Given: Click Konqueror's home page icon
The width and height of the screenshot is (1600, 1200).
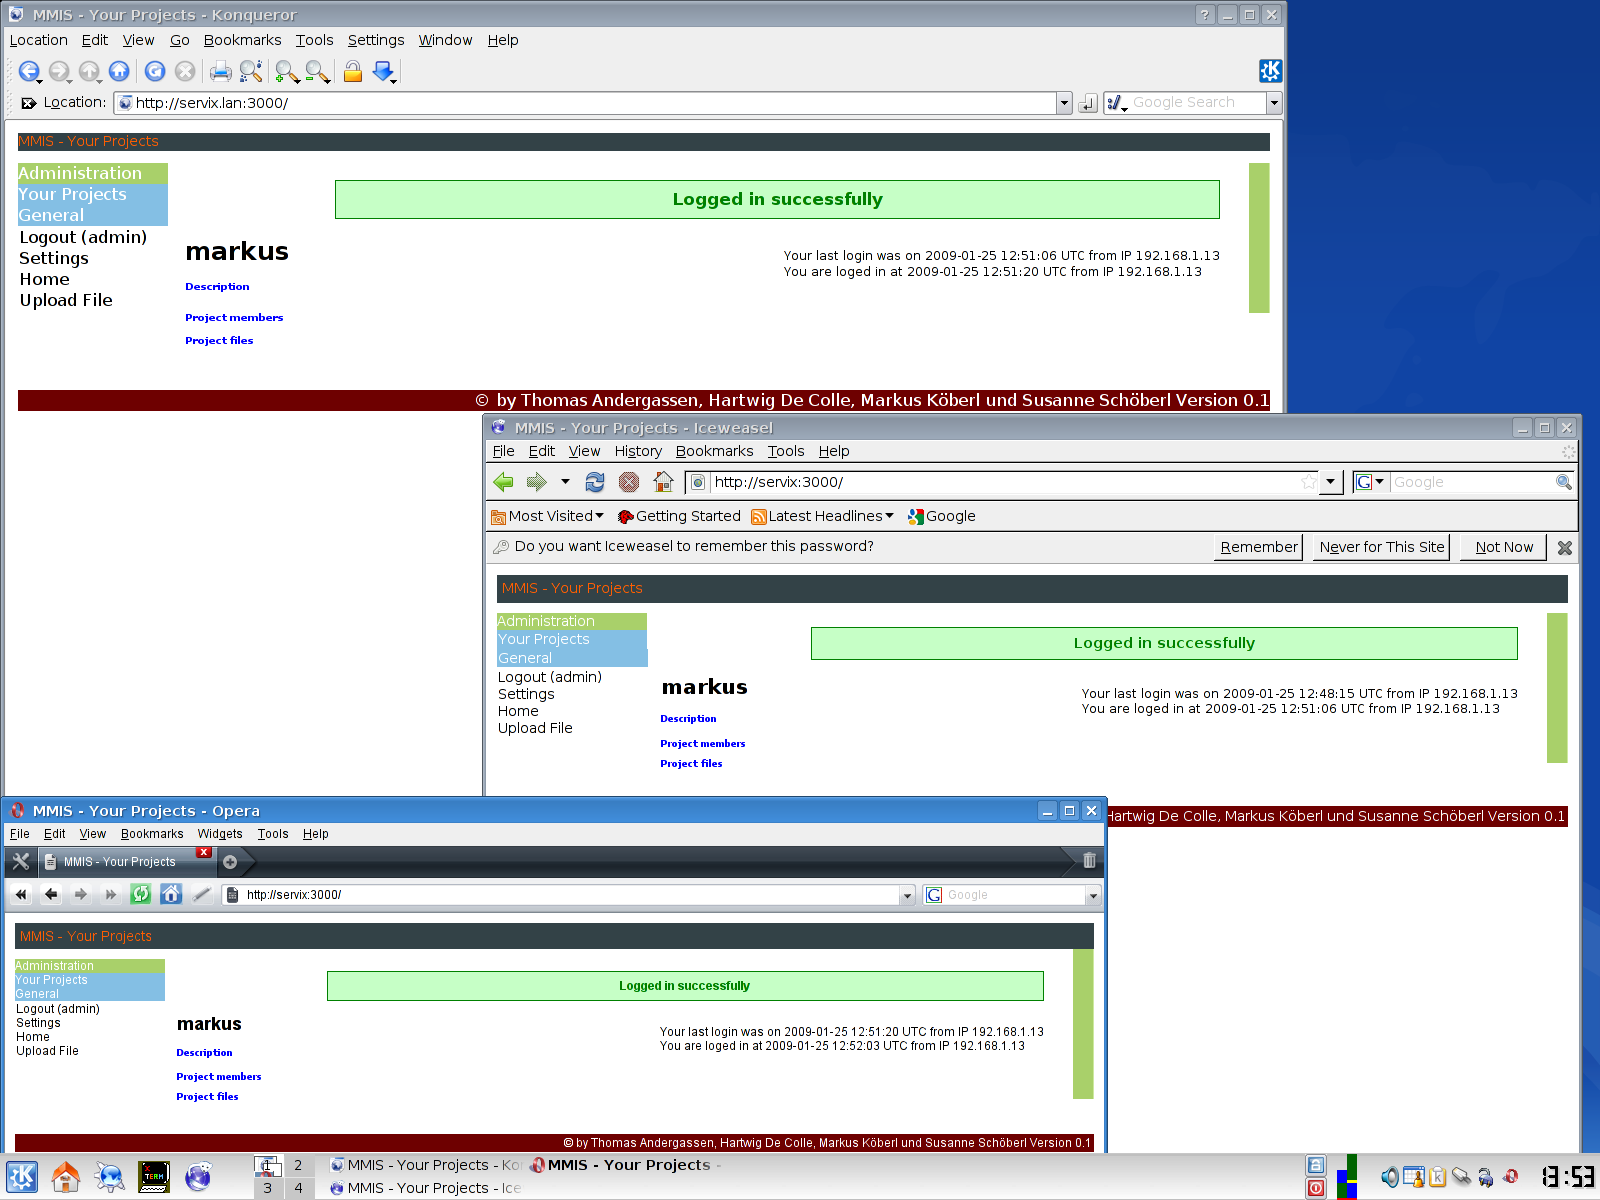Looking at the screenshot, I should coord(119,71).
